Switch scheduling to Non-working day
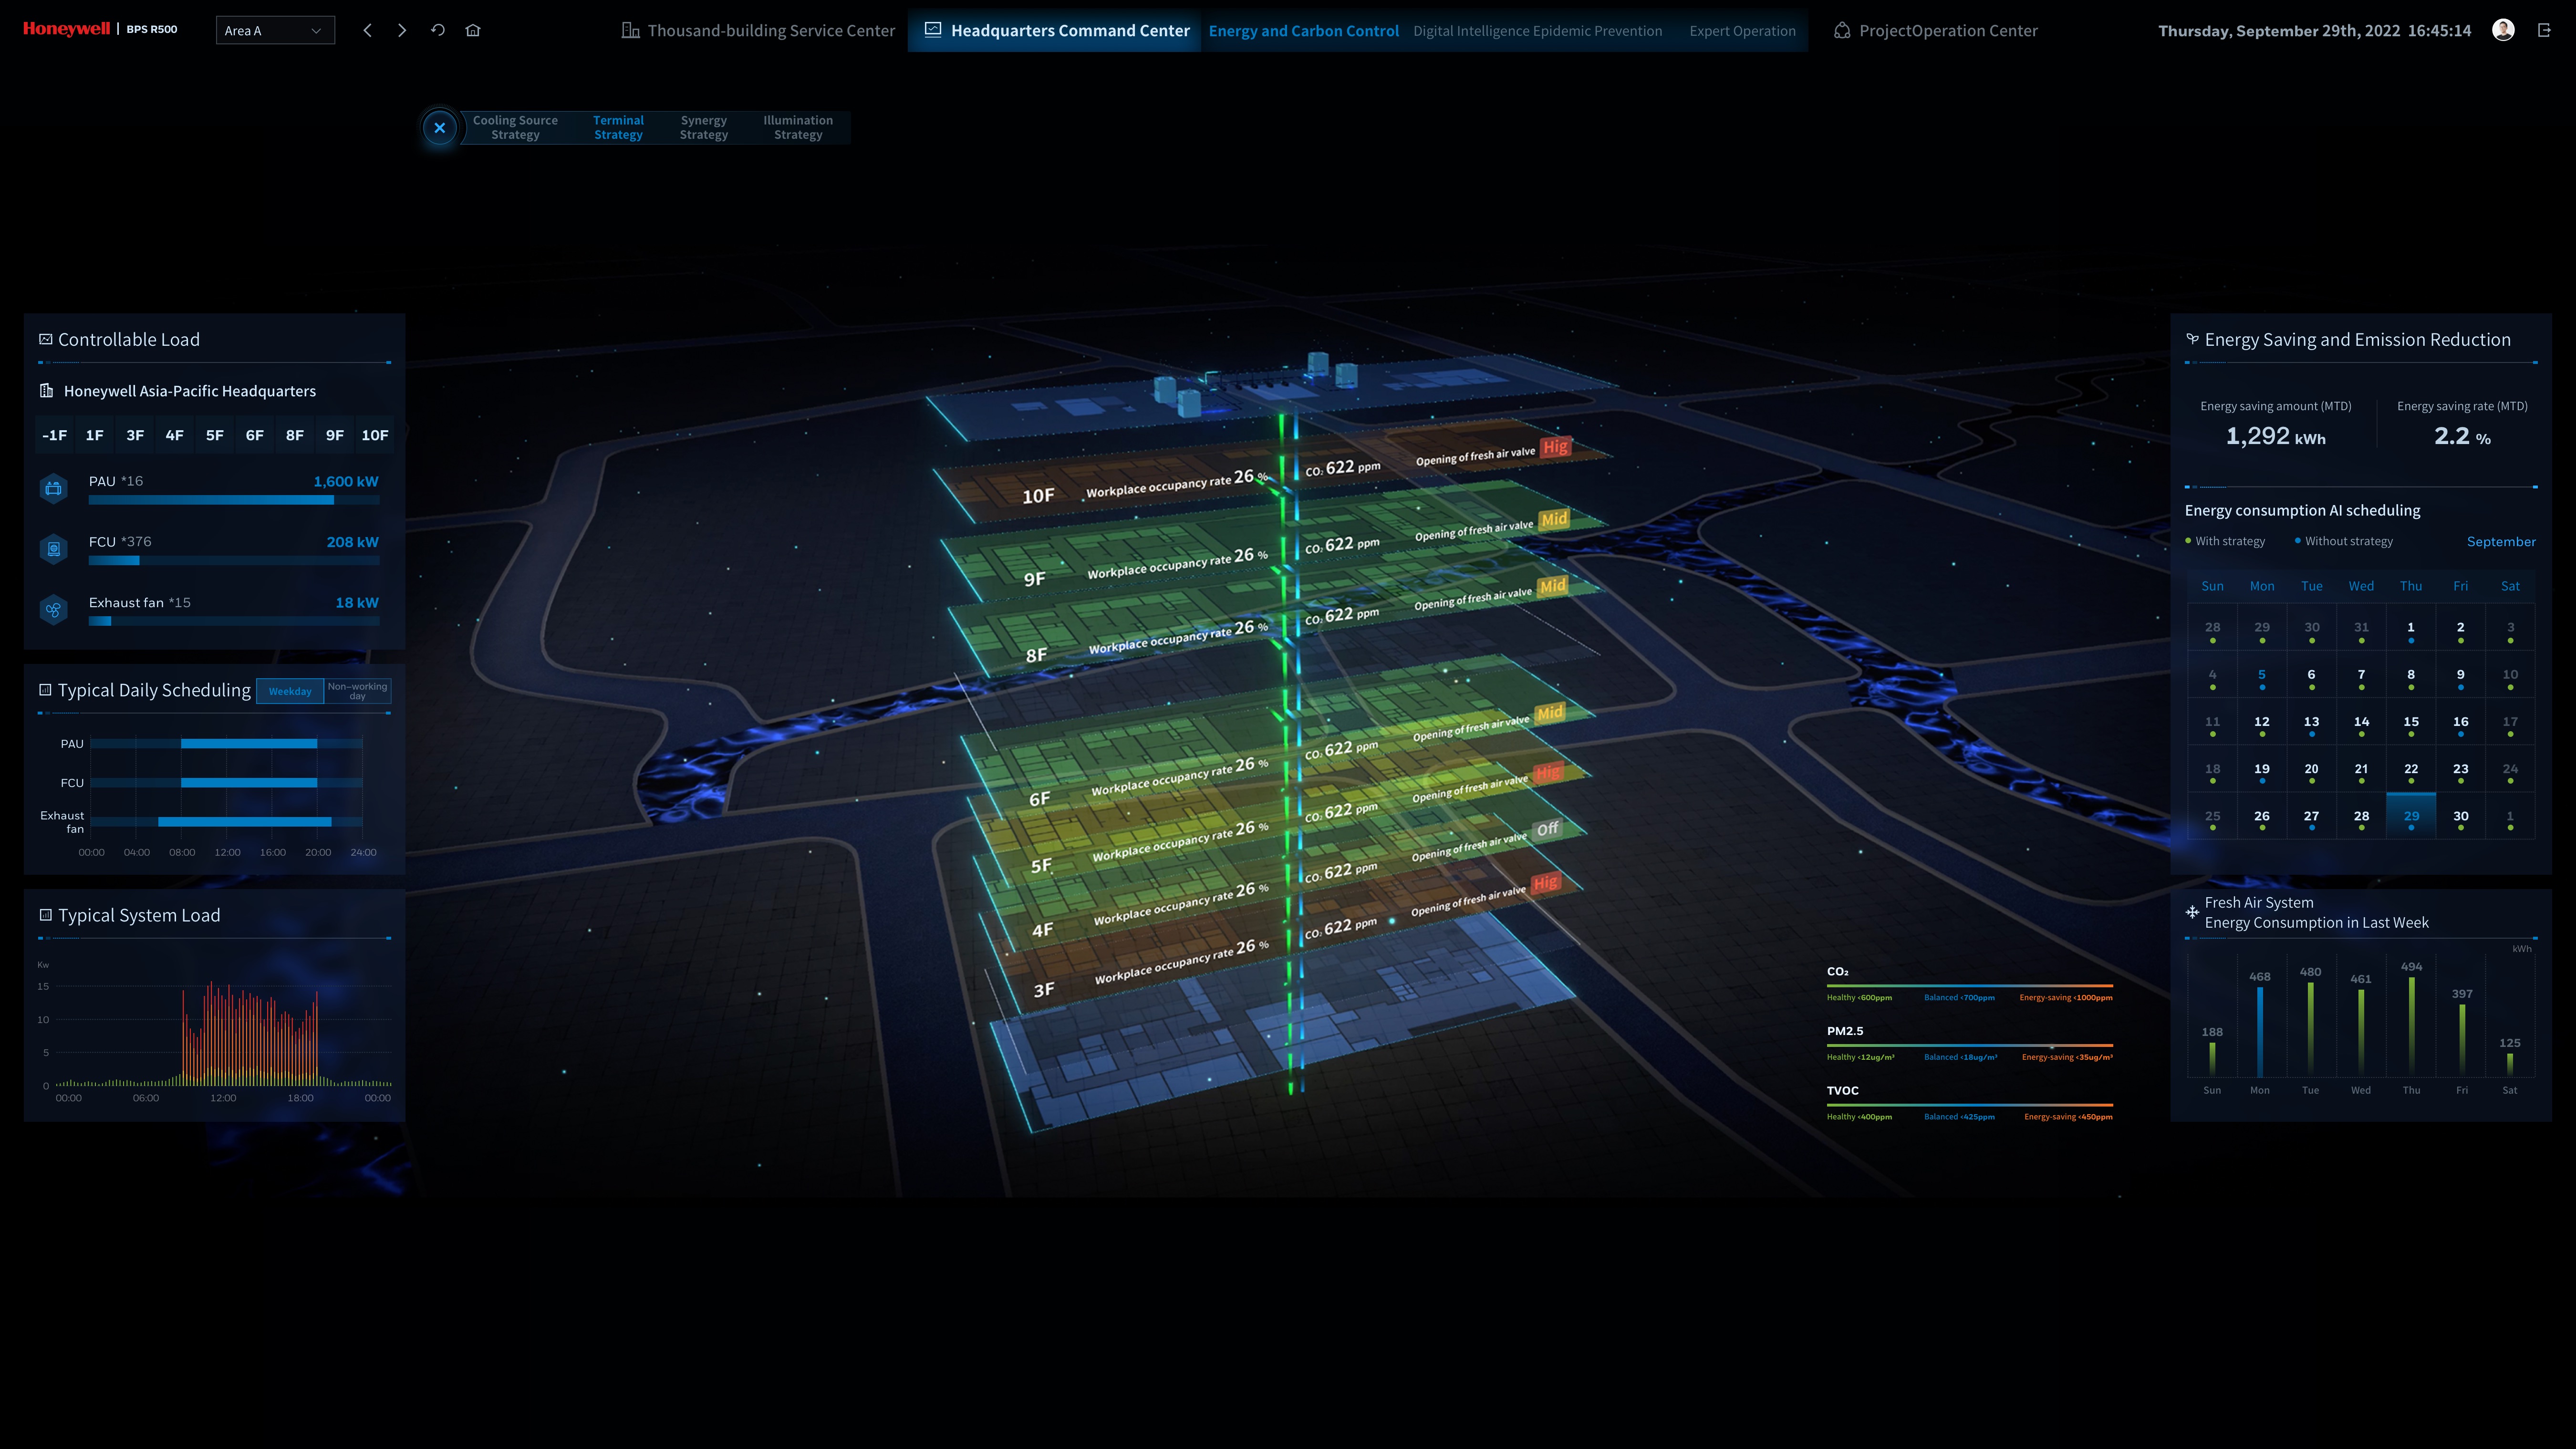 point(357,691)
